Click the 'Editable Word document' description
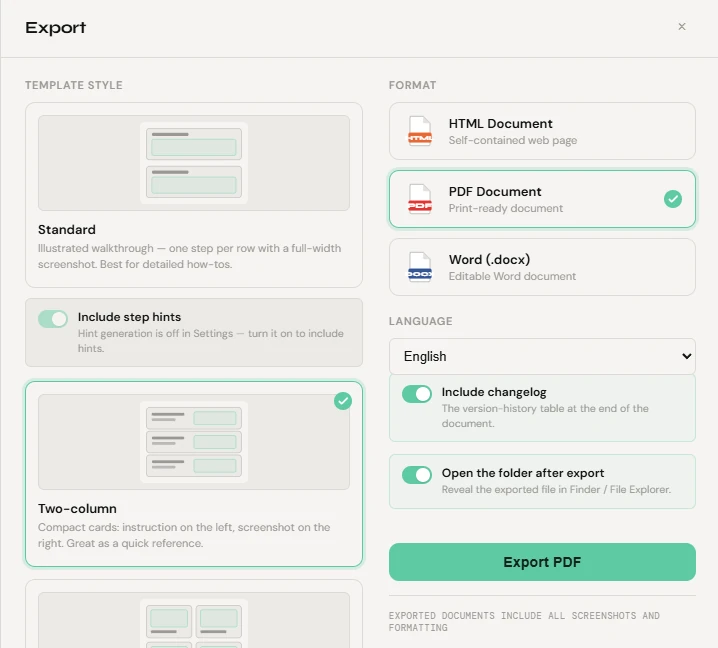 click(512, 276)
